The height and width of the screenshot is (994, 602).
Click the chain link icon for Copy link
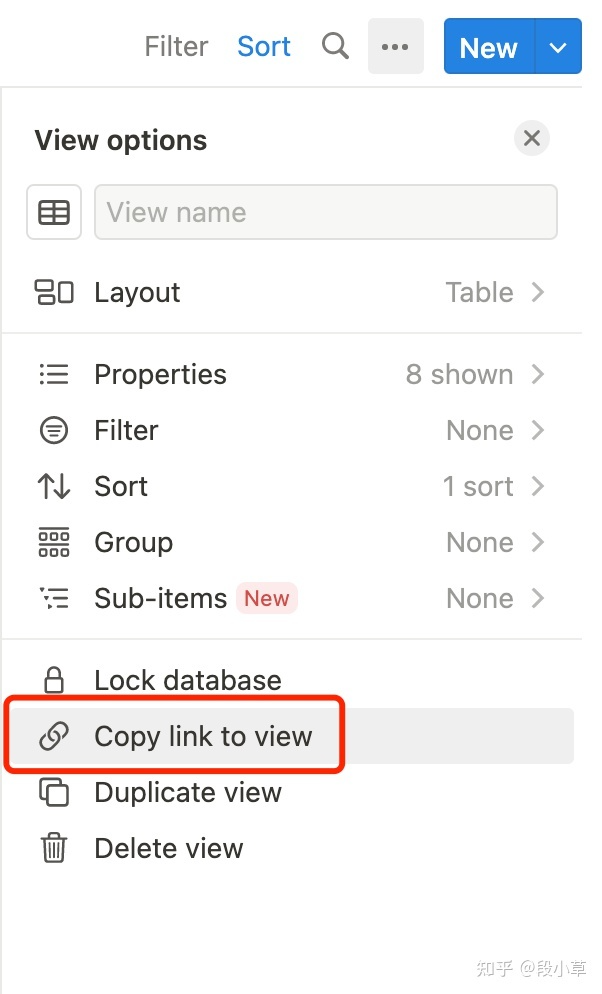[54, 736]
